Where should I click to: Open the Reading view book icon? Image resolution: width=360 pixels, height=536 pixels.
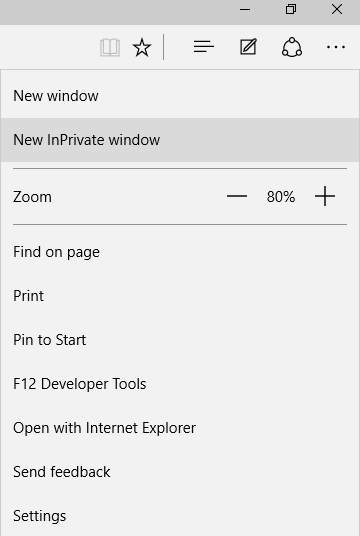click(110, 47)
